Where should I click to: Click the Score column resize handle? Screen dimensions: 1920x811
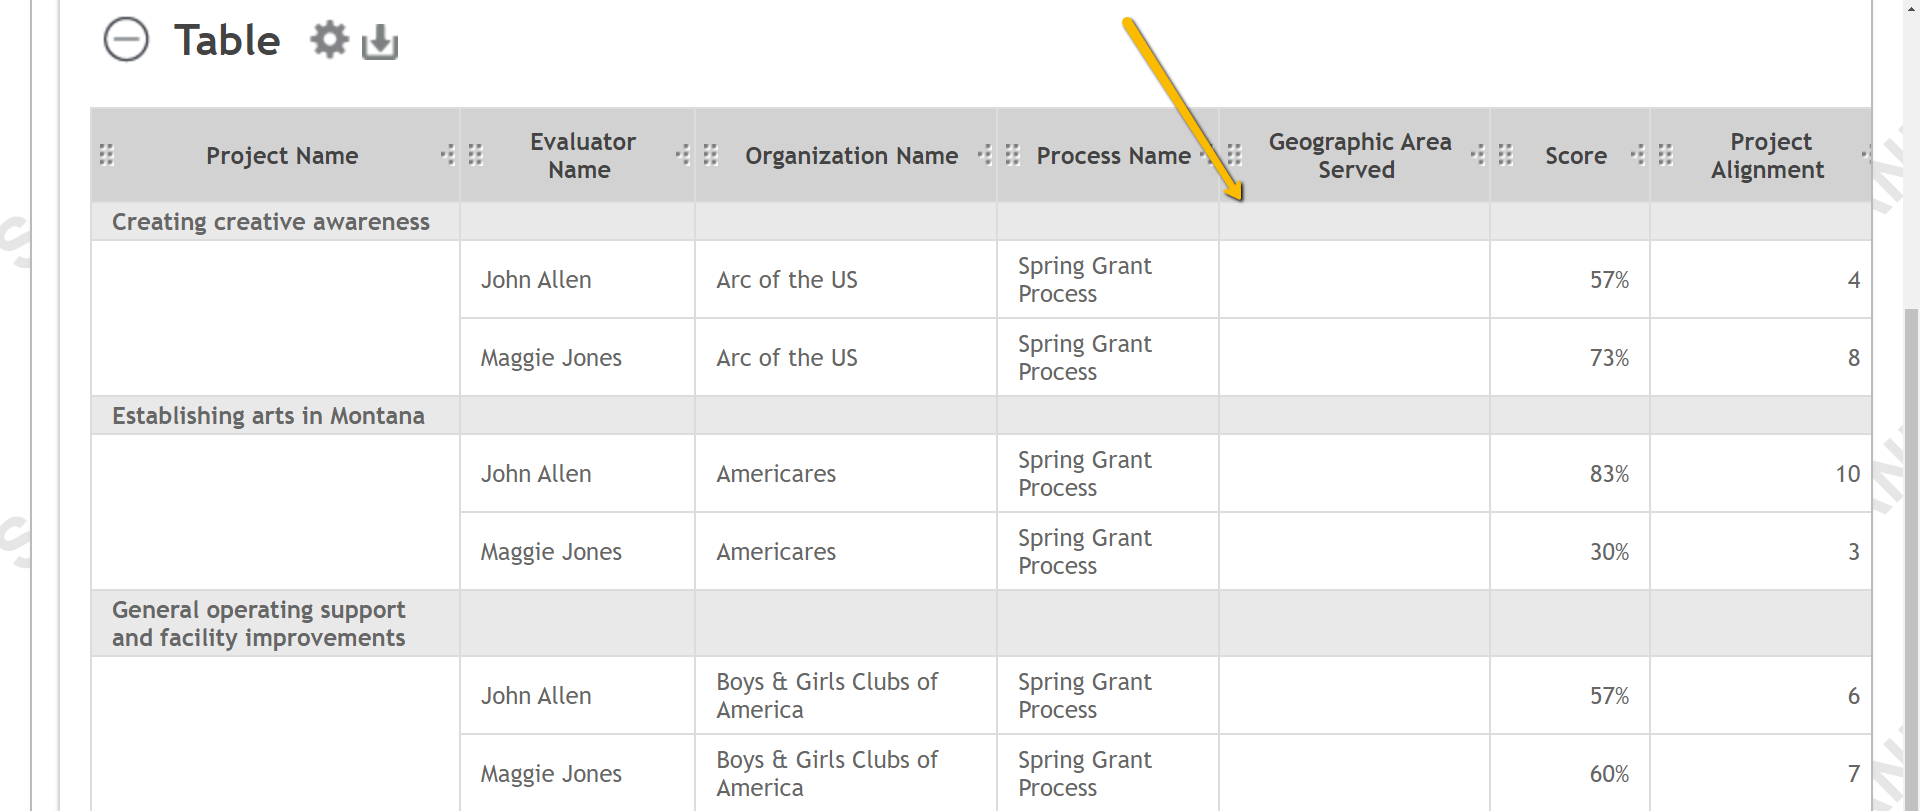click(1638, 155)
